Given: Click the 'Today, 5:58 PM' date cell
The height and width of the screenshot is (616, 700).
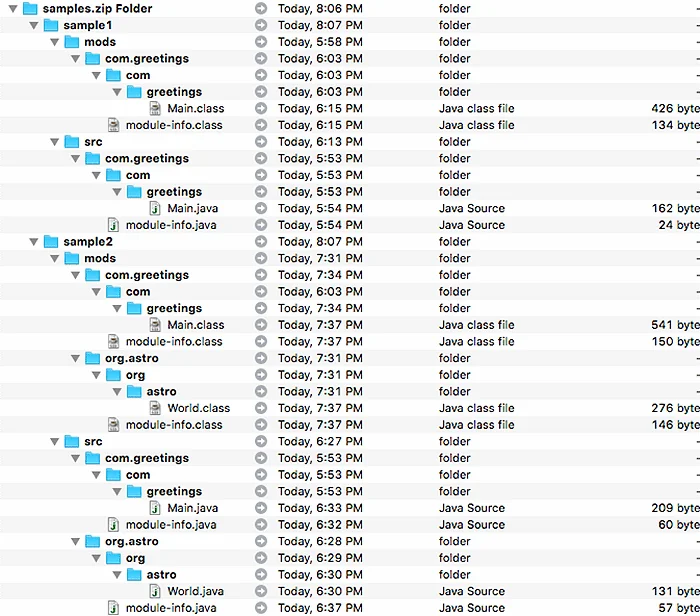Looking at the screenshot, I should pyautogui.click(x=320, y=42).
